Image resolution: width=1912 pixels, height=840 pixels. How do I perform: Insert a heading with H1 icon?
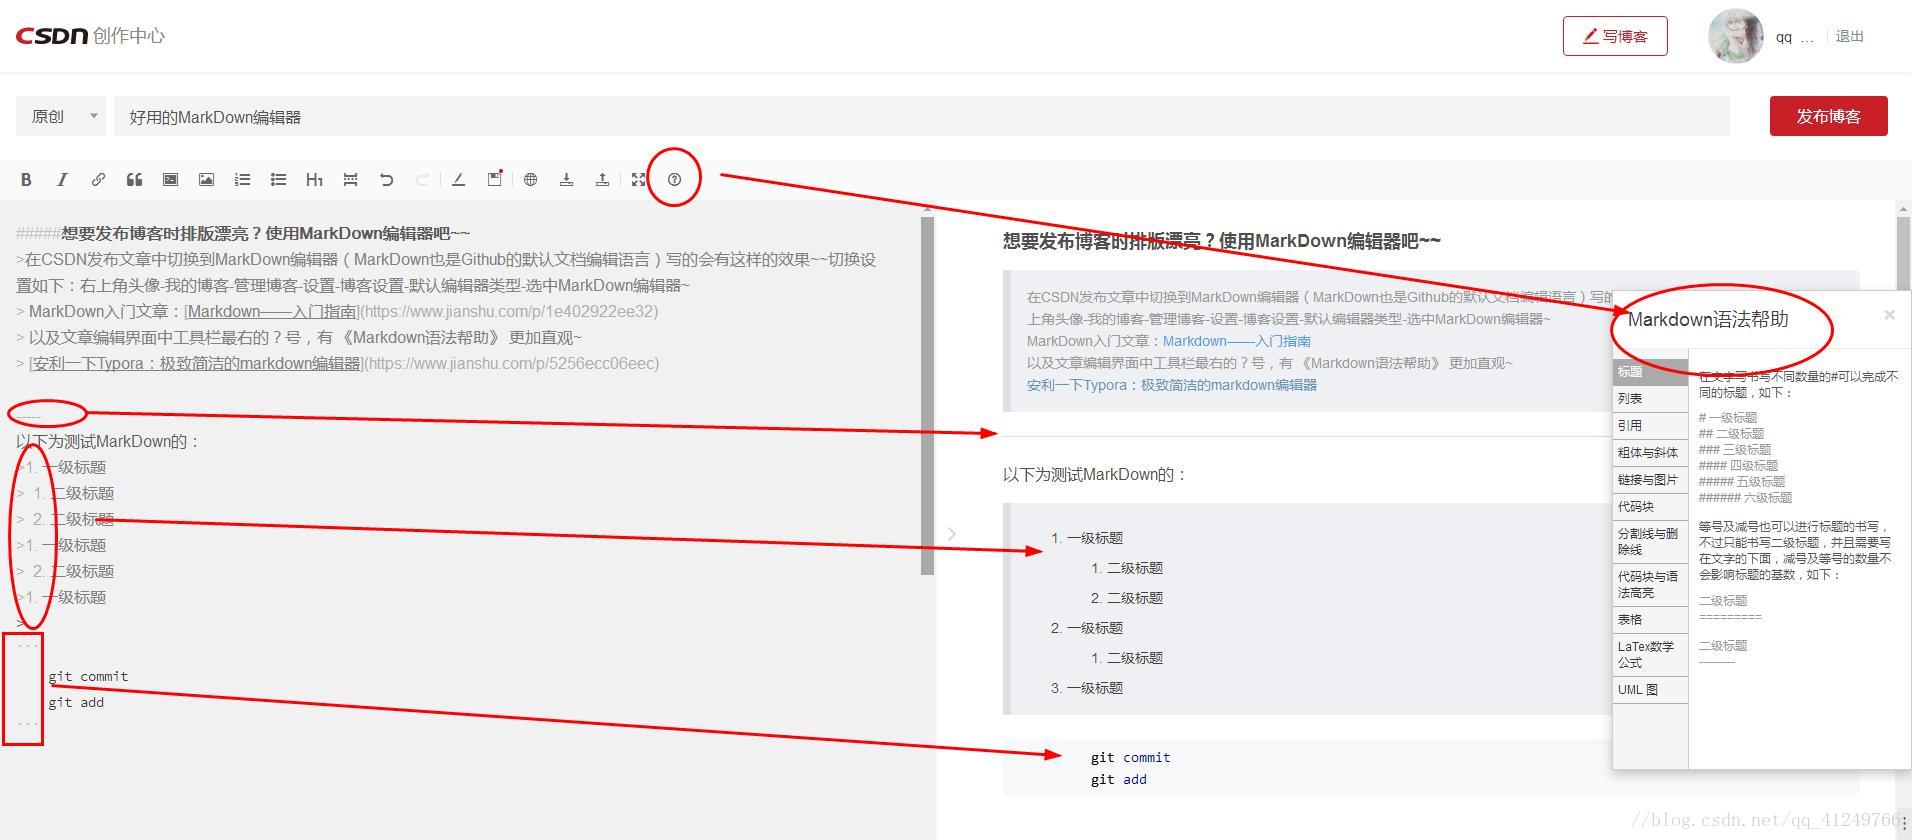pyautogui.click(x=314, y=180)
